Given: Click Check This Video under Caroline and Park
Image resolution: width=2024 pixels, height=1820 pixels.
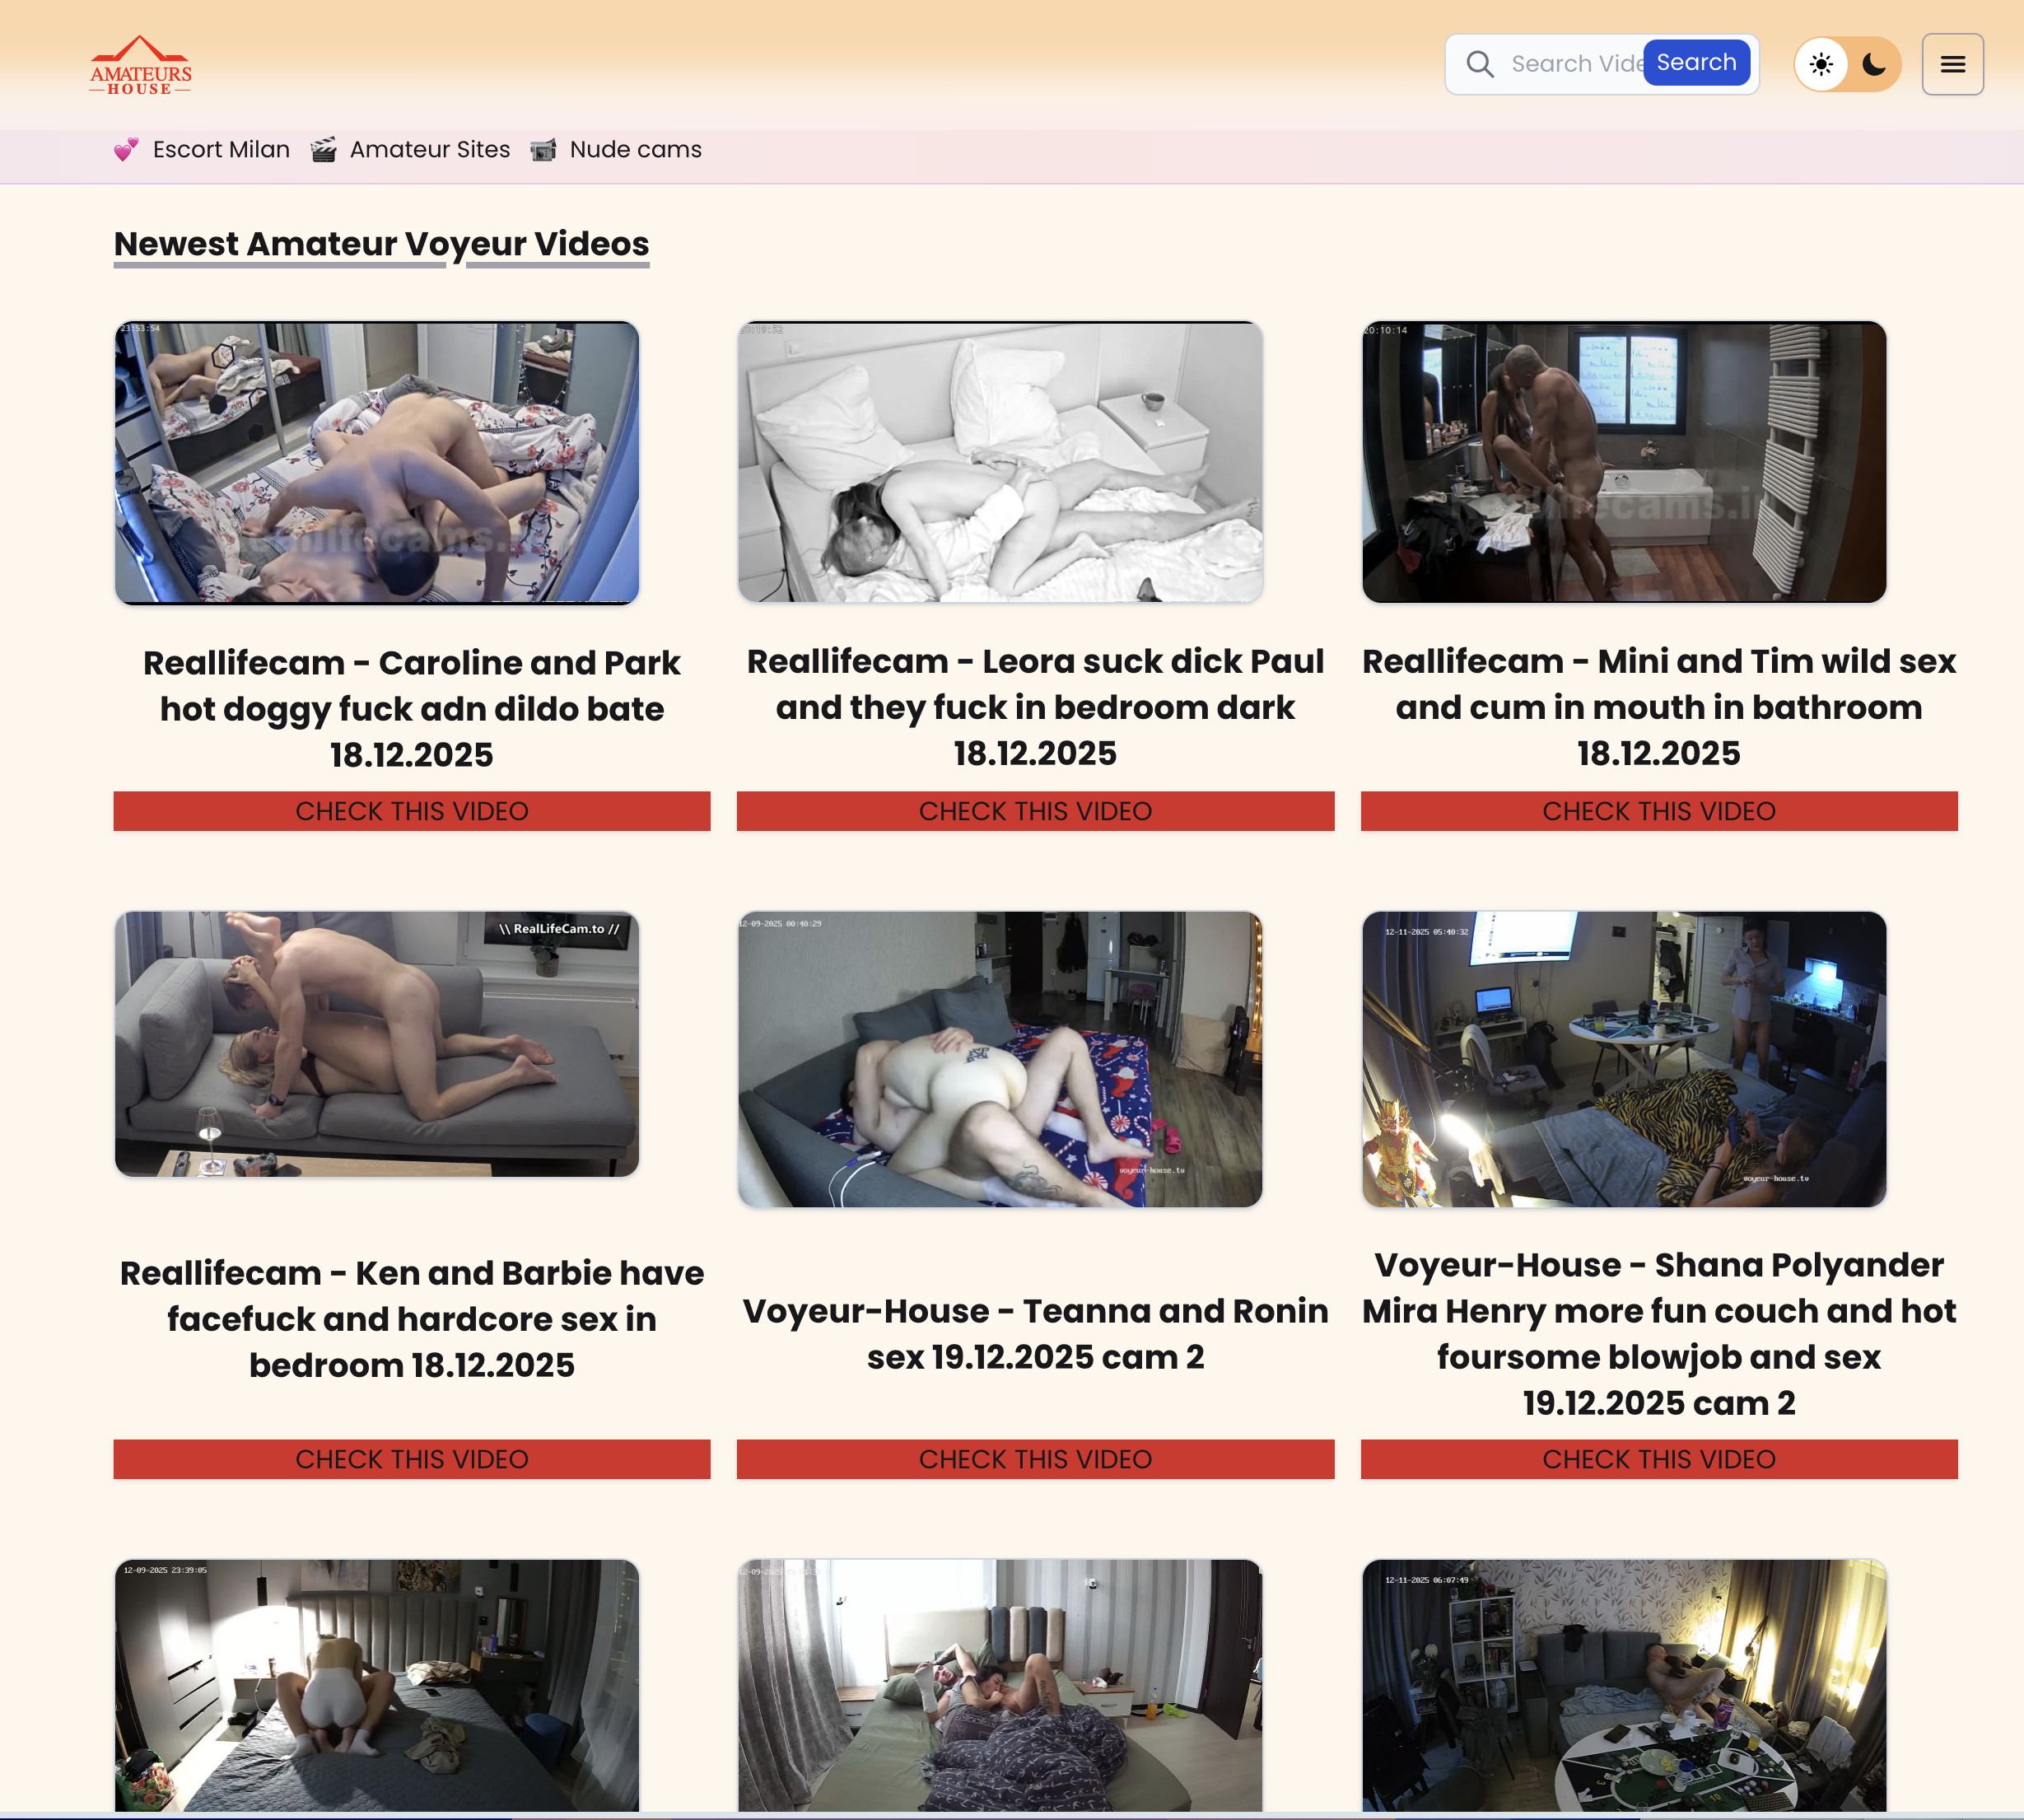Looking at the screenshot, I should 411,811.
